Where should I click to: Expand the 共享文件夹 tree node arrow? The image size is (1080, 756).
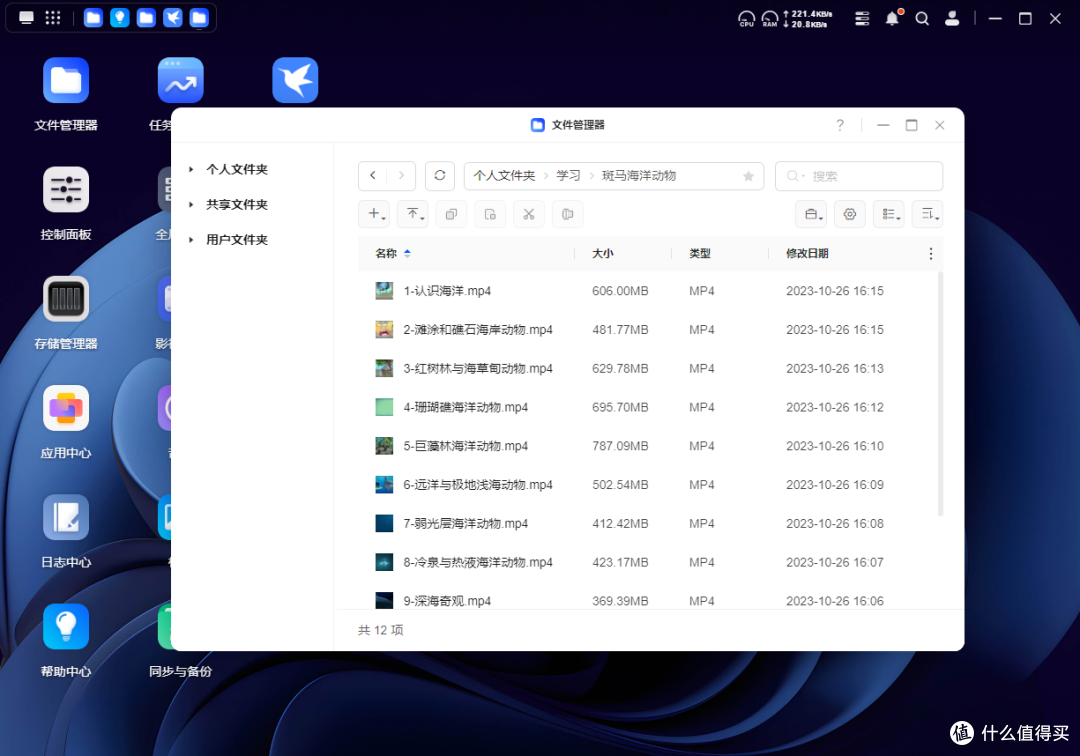(191, 204)
